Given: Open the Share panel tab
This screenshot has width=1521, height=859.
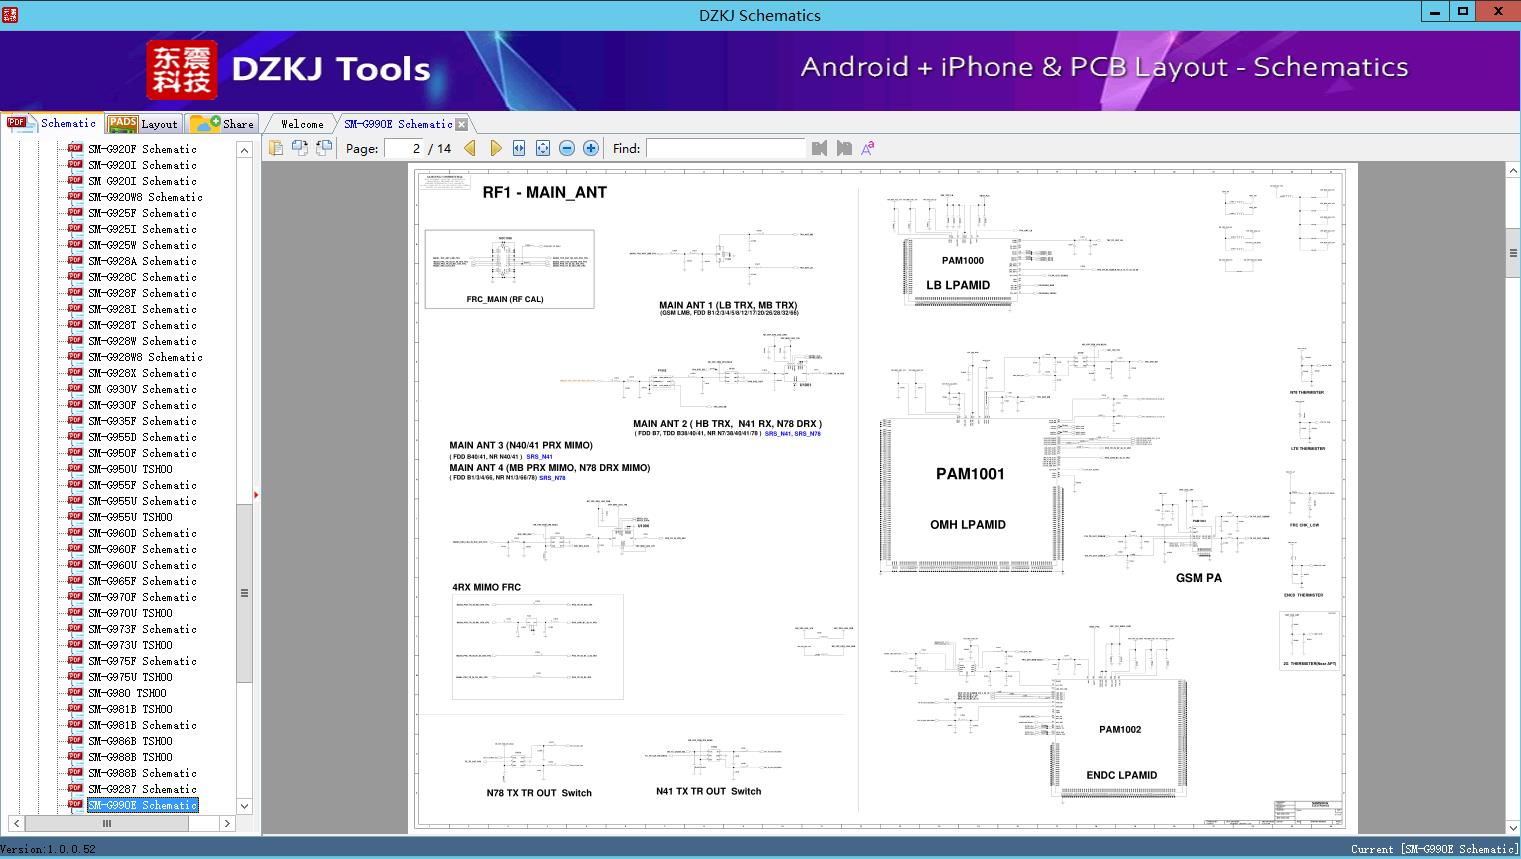Looking at the screenshot, I should pyautogui.click(x=222, y=124).
